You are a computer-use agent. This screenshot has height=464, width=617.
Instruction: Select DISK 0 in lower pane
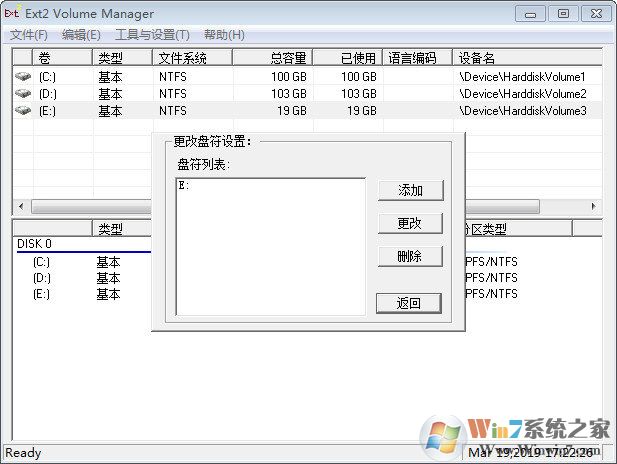[x=35, y=244]
